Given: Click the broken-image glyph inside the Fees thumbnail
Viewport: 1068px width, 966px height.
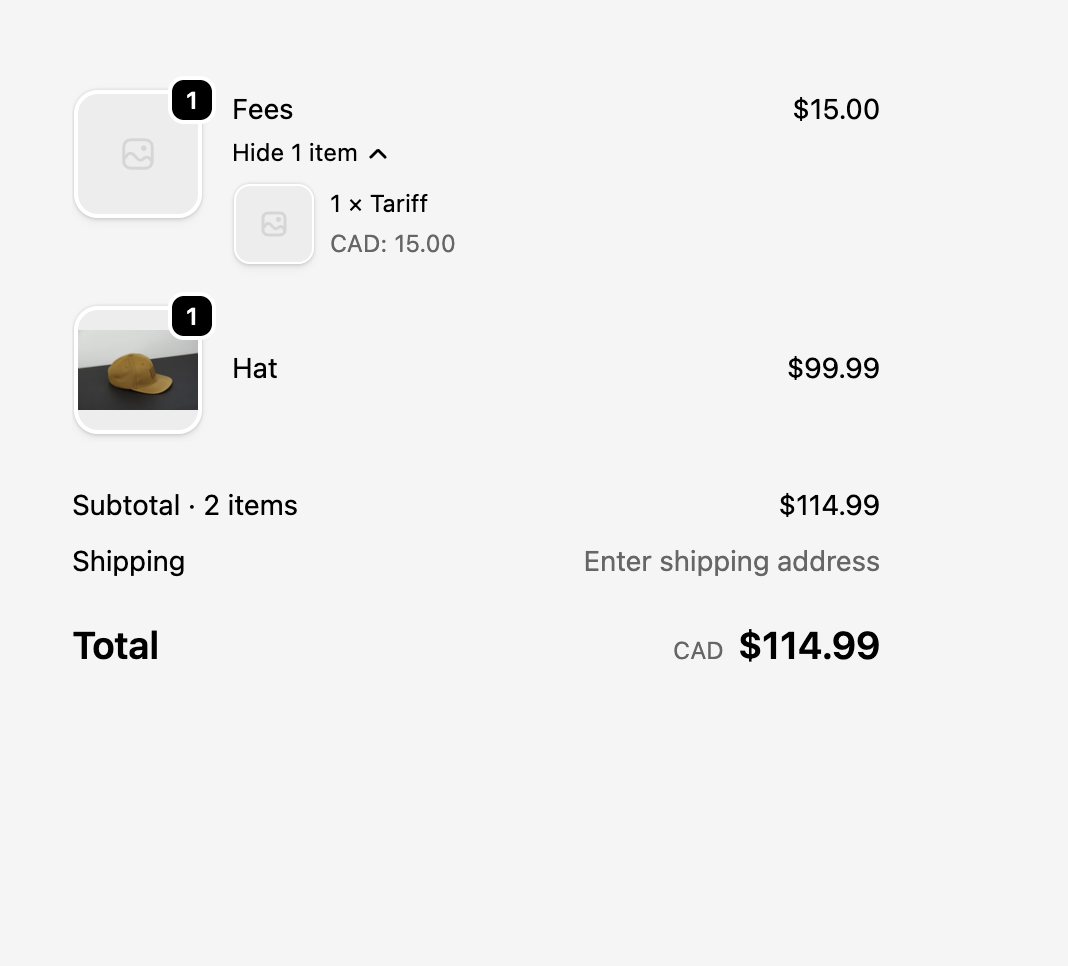Looking at the screenshot, I should [137, 153].
